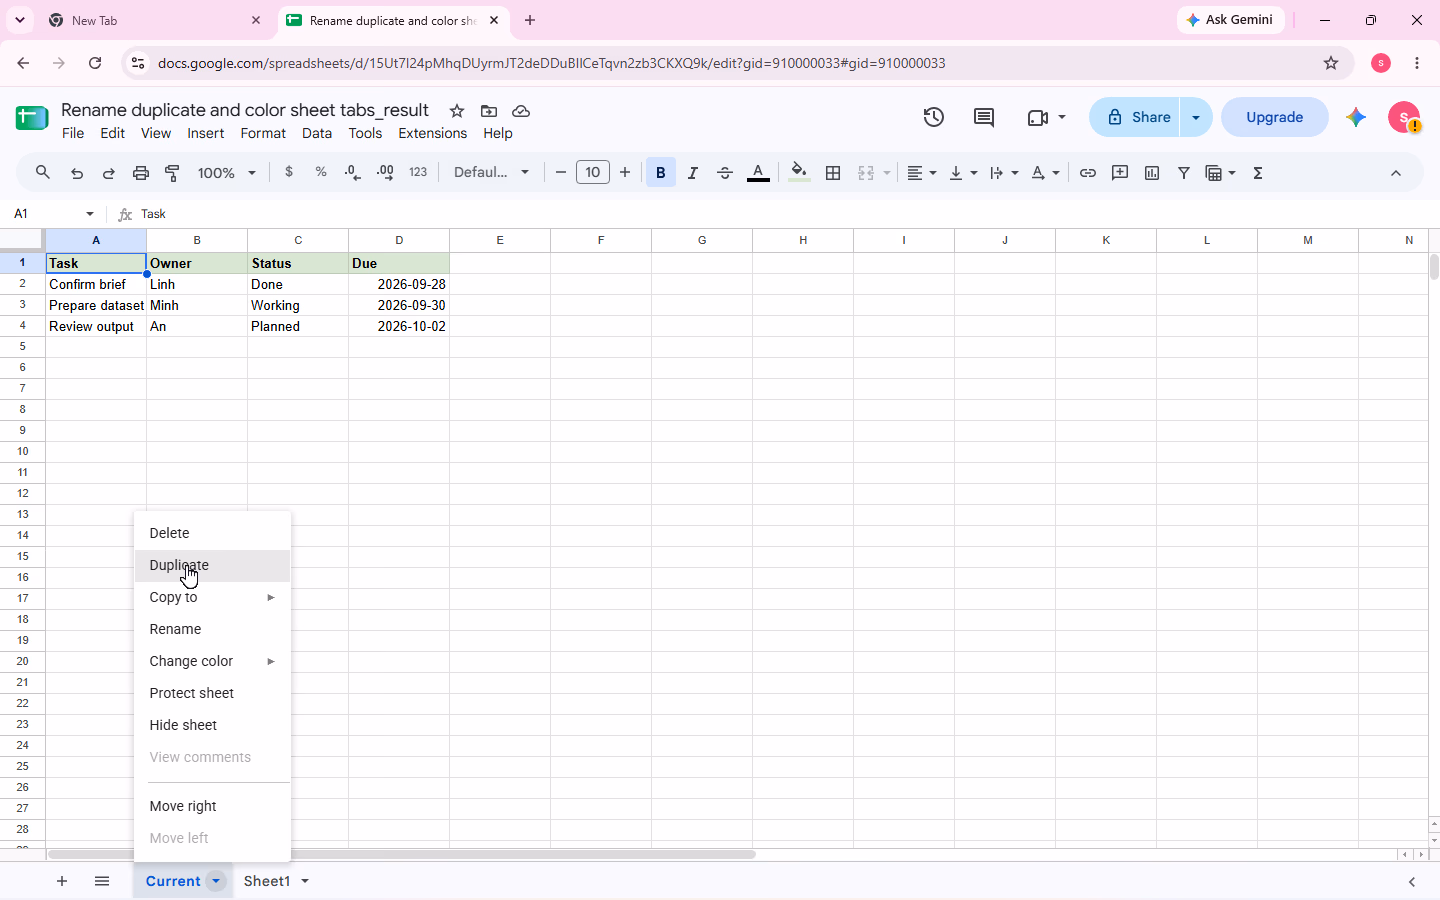
Task: Click the Ask Gemini button
Action: pyautogui.click(x=1231, y=20)
